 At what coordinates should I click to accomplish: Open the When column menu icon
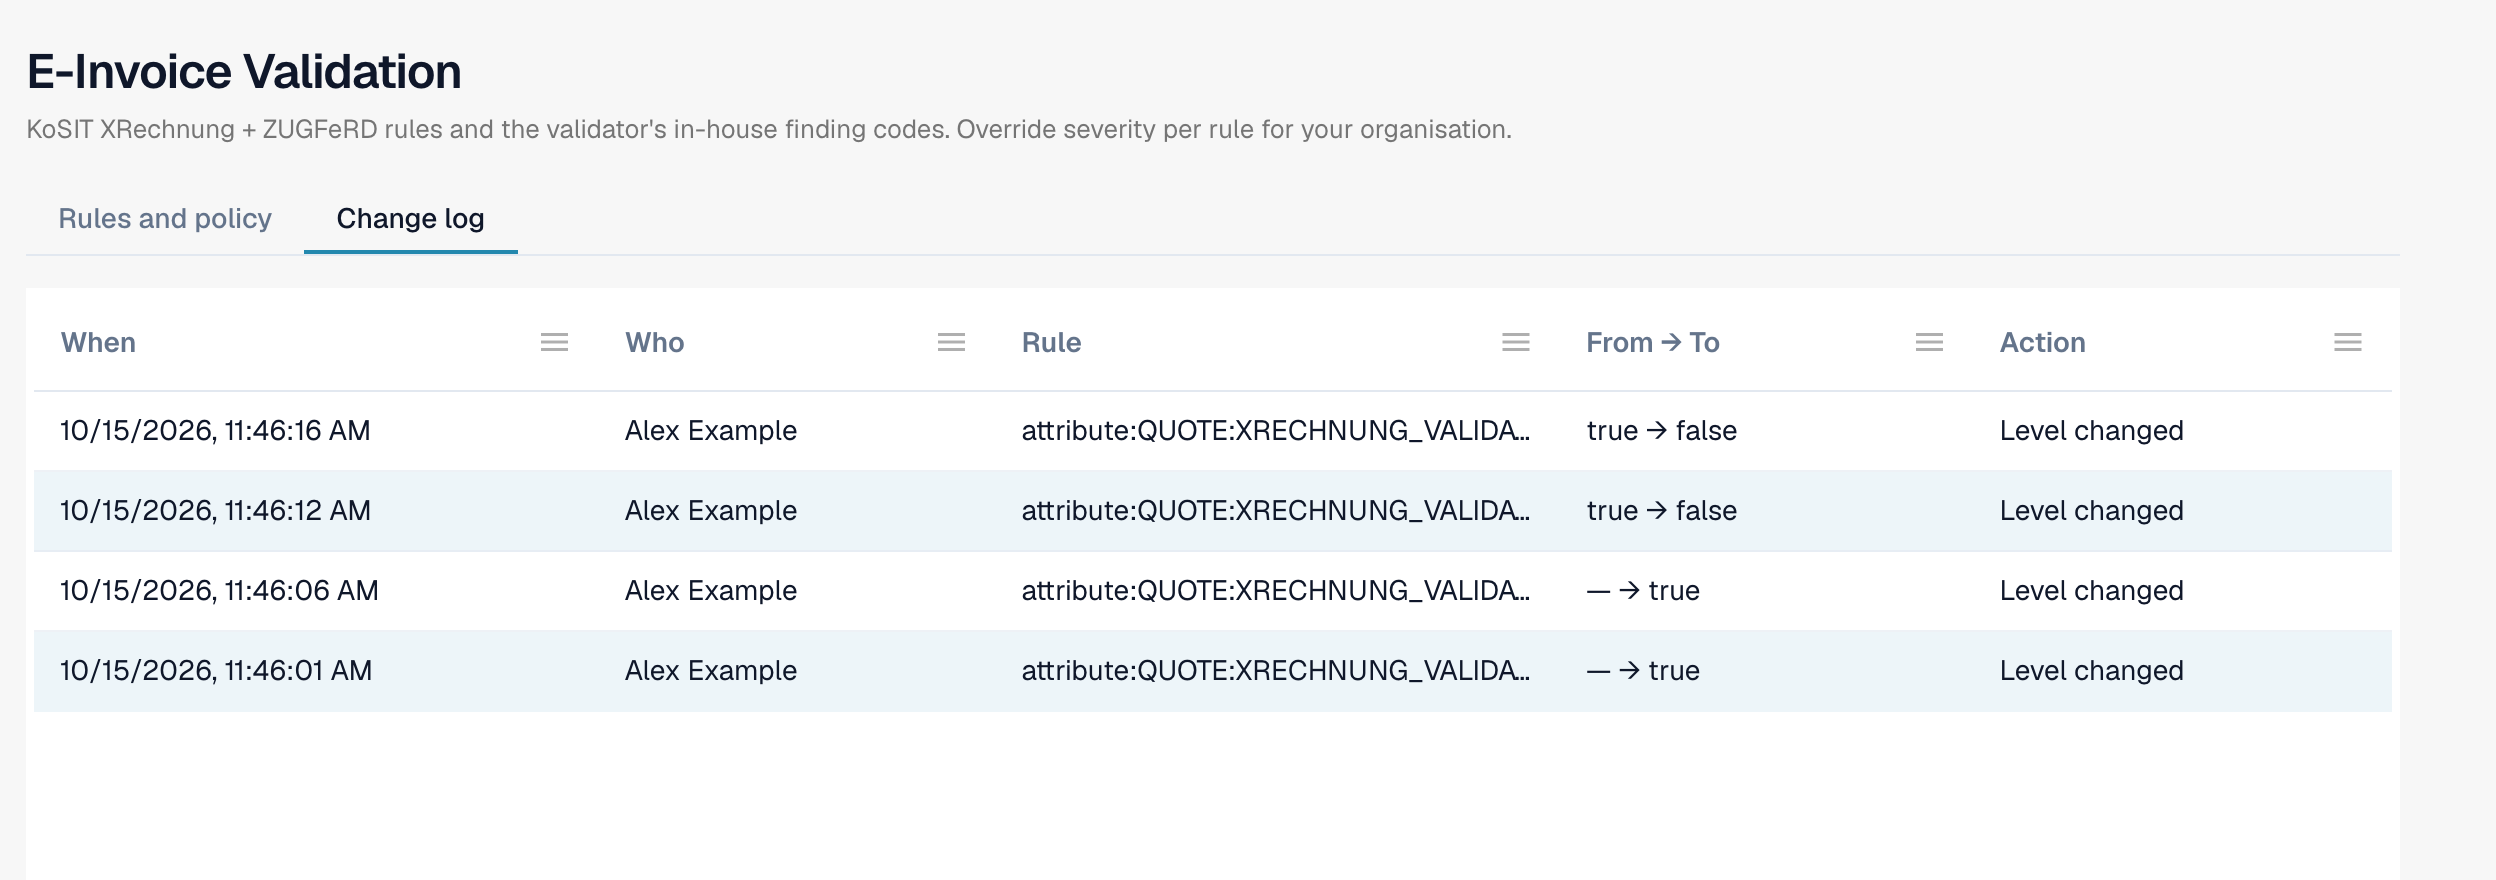point(554,343)
